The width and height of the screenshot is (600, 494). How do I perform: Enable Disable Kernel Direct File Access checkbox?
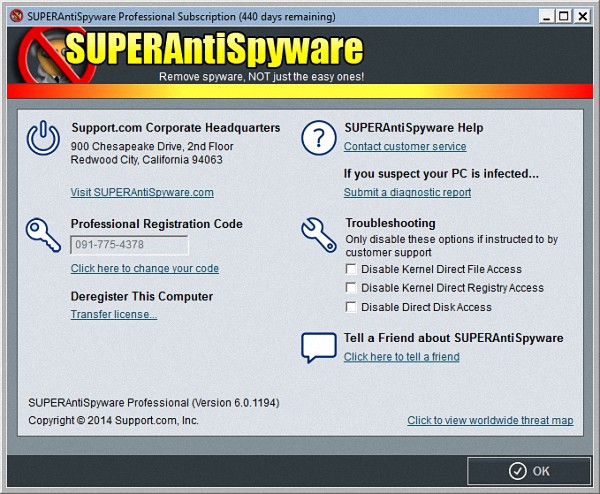[x=351, y=269]
